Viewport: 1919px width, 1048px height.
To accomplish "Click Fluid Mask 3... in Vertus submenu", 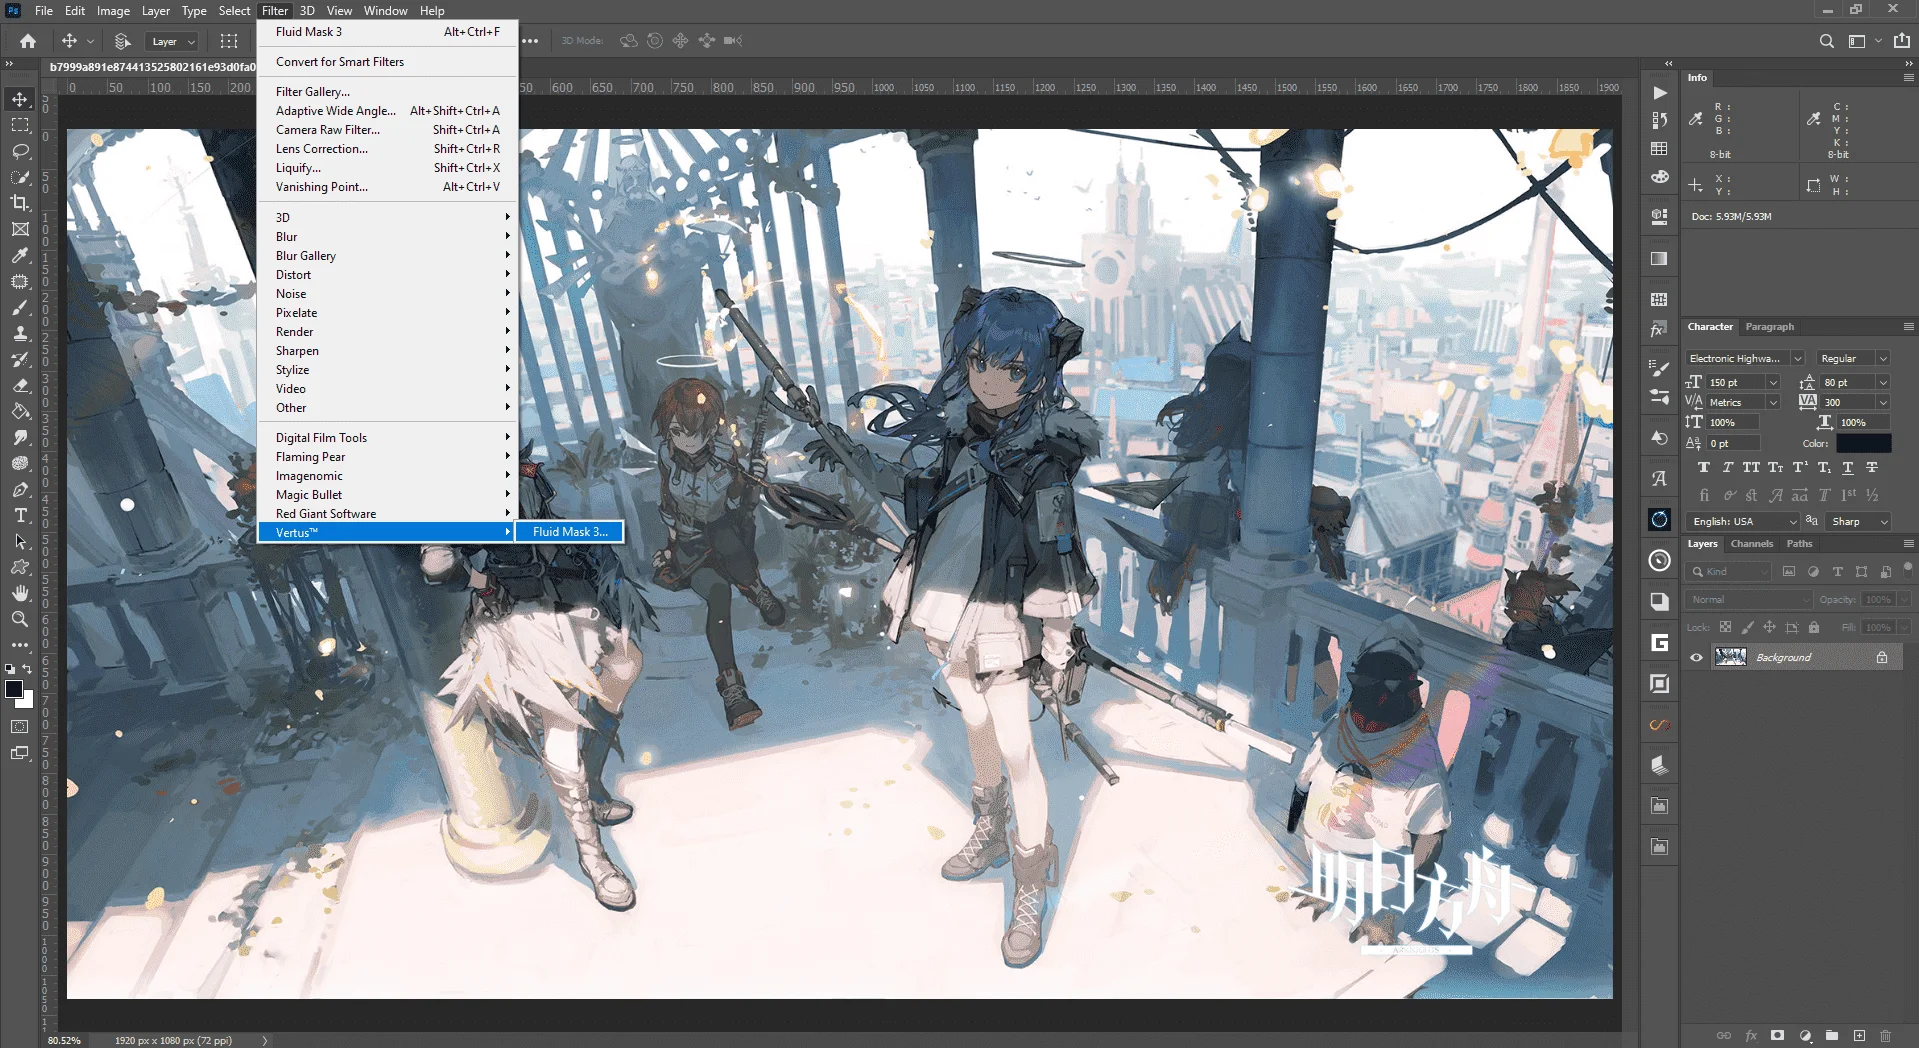I will tap(570, 532).
